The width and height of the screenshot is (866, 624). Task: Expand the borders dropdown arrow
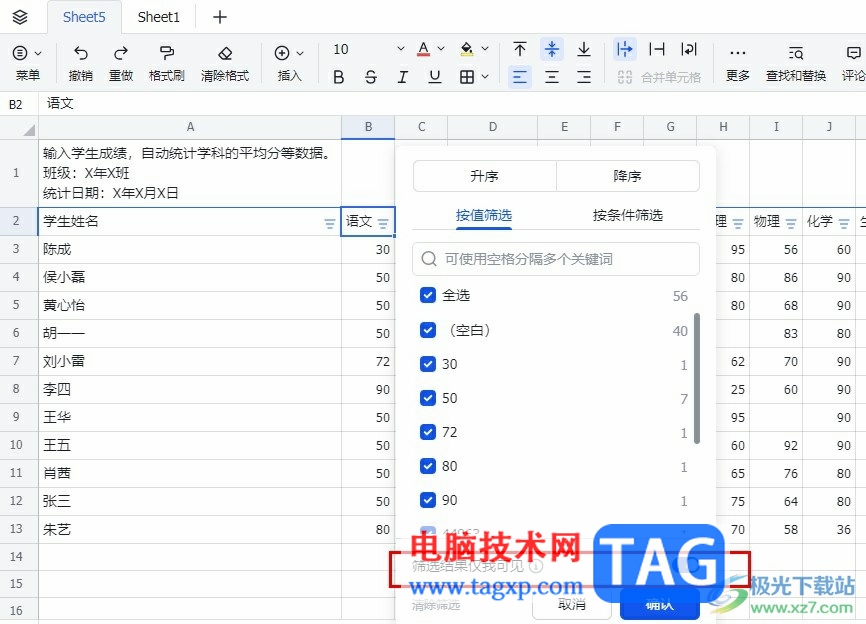point(485,77)
